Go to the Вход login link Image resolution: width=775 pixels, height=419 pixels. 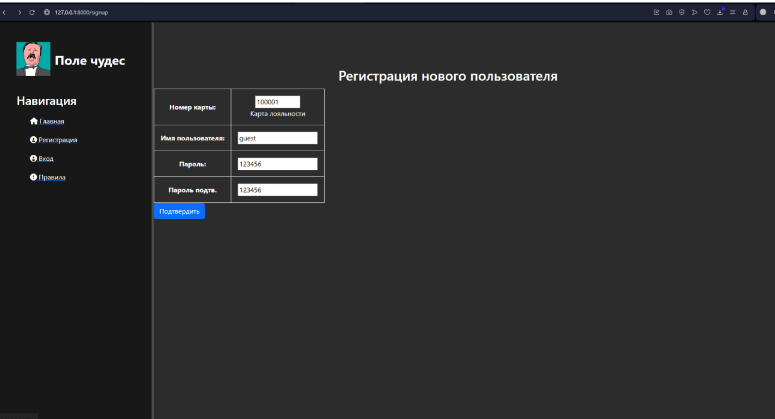point(47,158)
